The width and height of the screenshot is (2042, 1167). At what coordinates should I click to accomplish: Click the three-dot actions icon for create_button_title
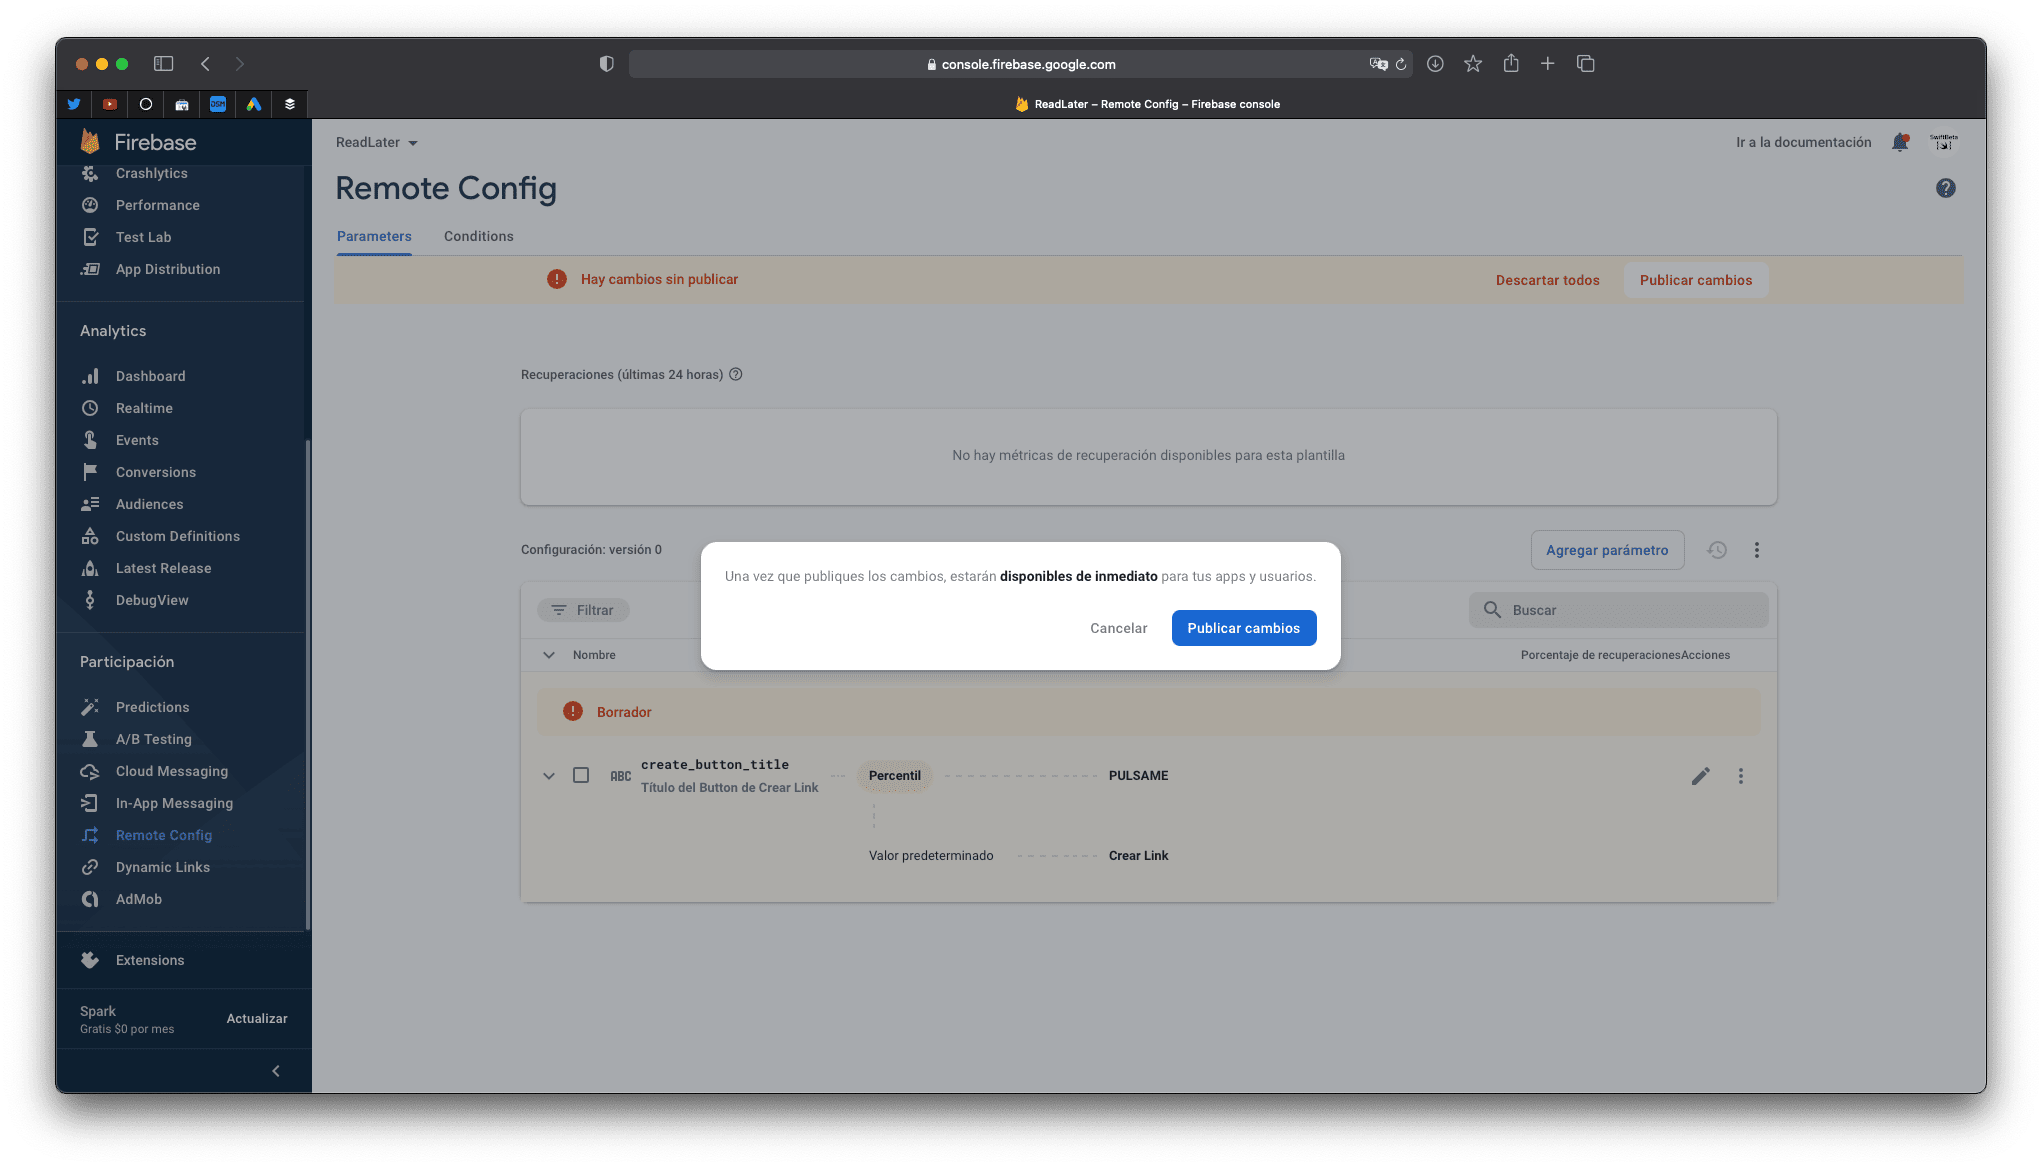point(1740,776)
